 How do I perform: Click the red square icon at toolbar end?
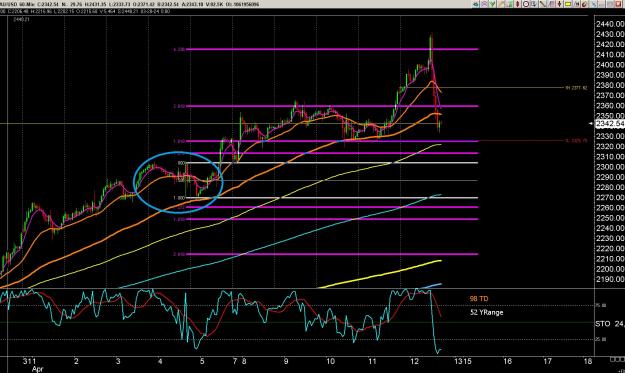pyautogui.click(x=618, y=4)
